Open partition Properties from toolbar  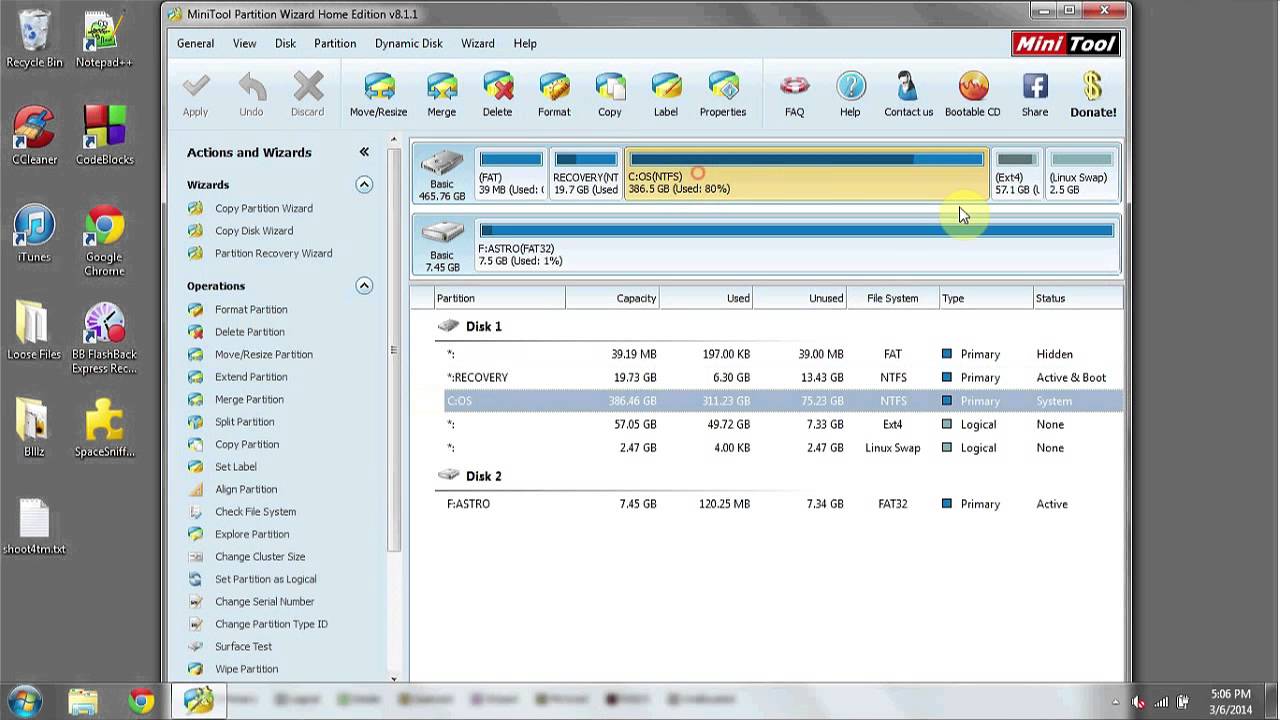[x=723, y=95]
